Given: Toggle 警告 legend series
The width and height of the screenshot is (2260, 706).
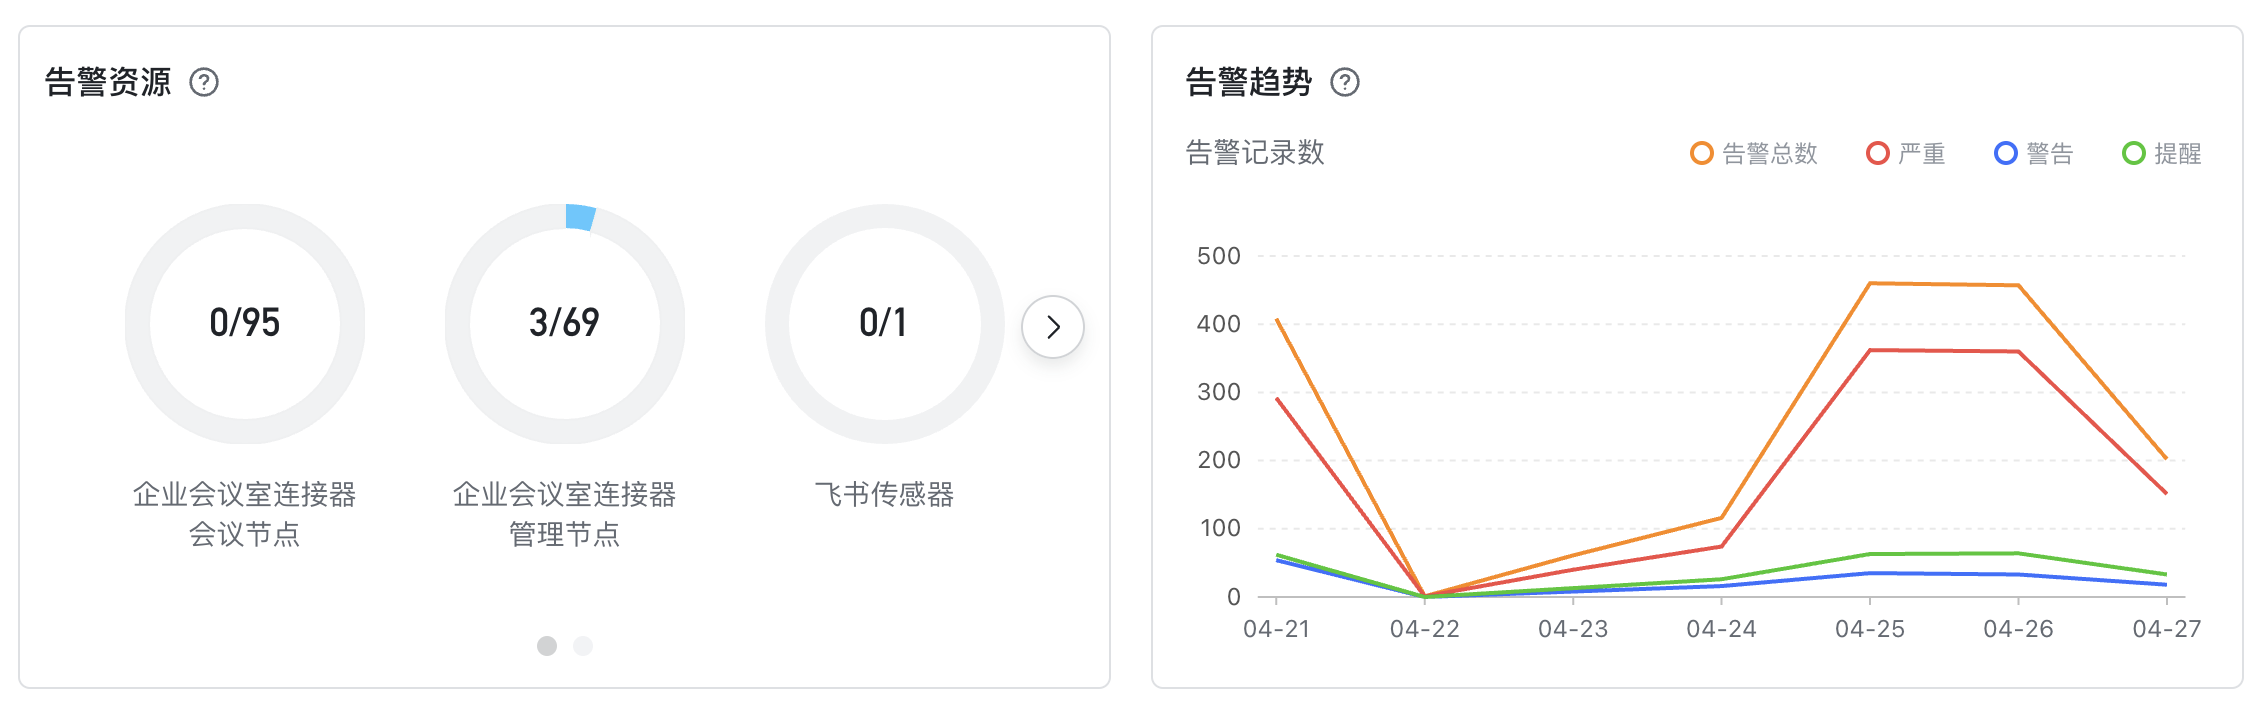Looking at the screenshot, I should tap(2034, 153).
